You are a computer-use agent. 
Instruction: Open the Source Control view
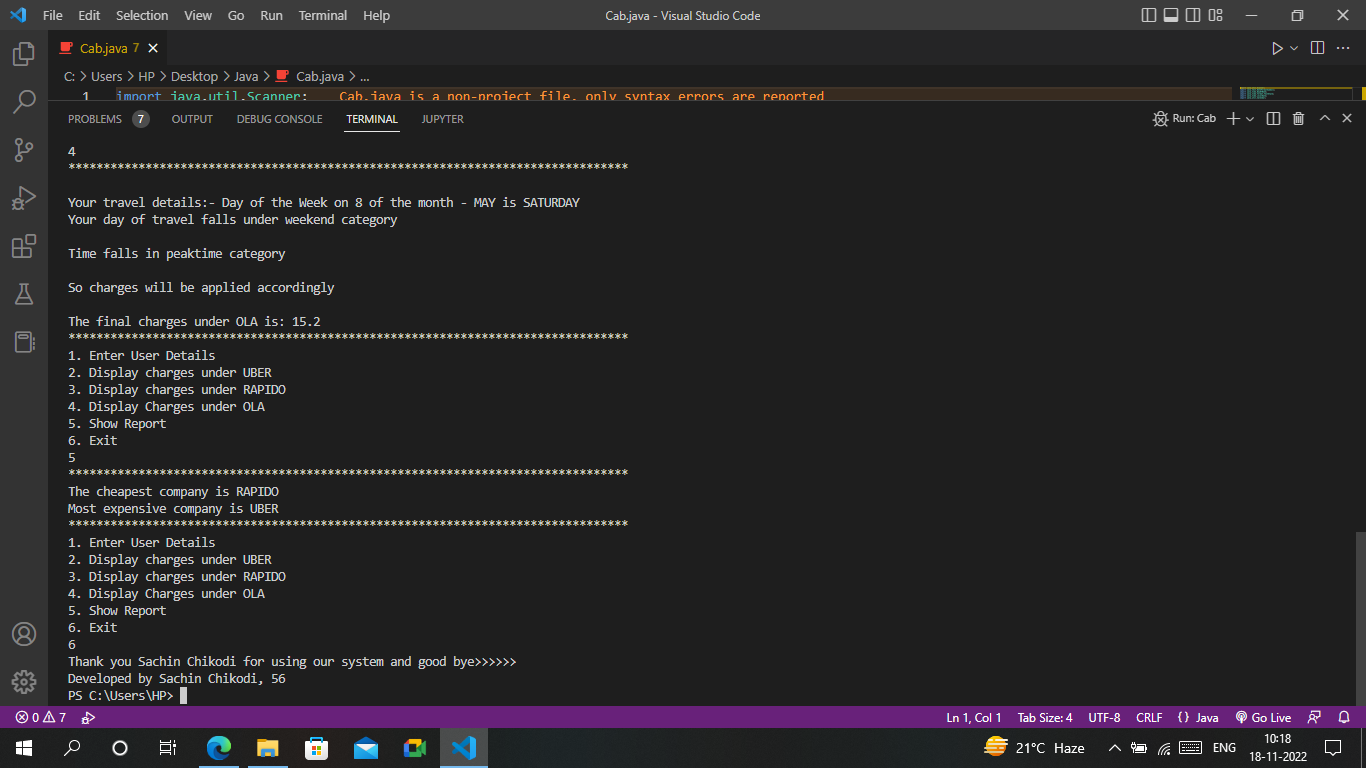click(x=24, y=150)
